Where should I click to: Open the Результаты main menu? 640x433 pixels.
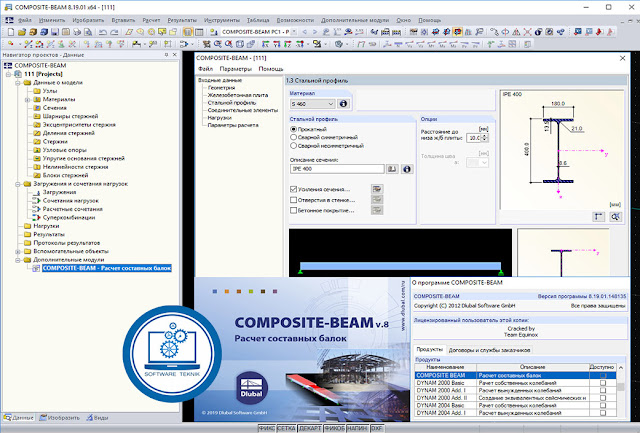point(182,20)
